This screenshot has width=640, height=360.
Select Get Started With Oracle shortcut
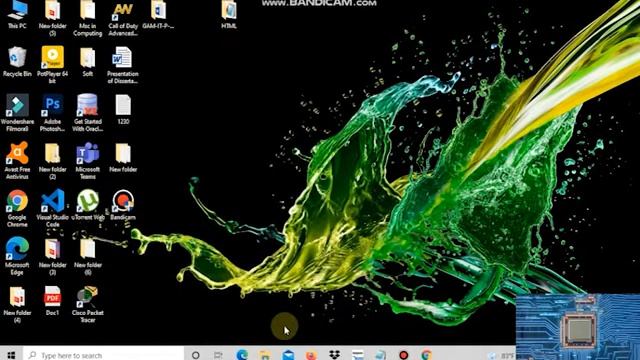tap(87, 113)
